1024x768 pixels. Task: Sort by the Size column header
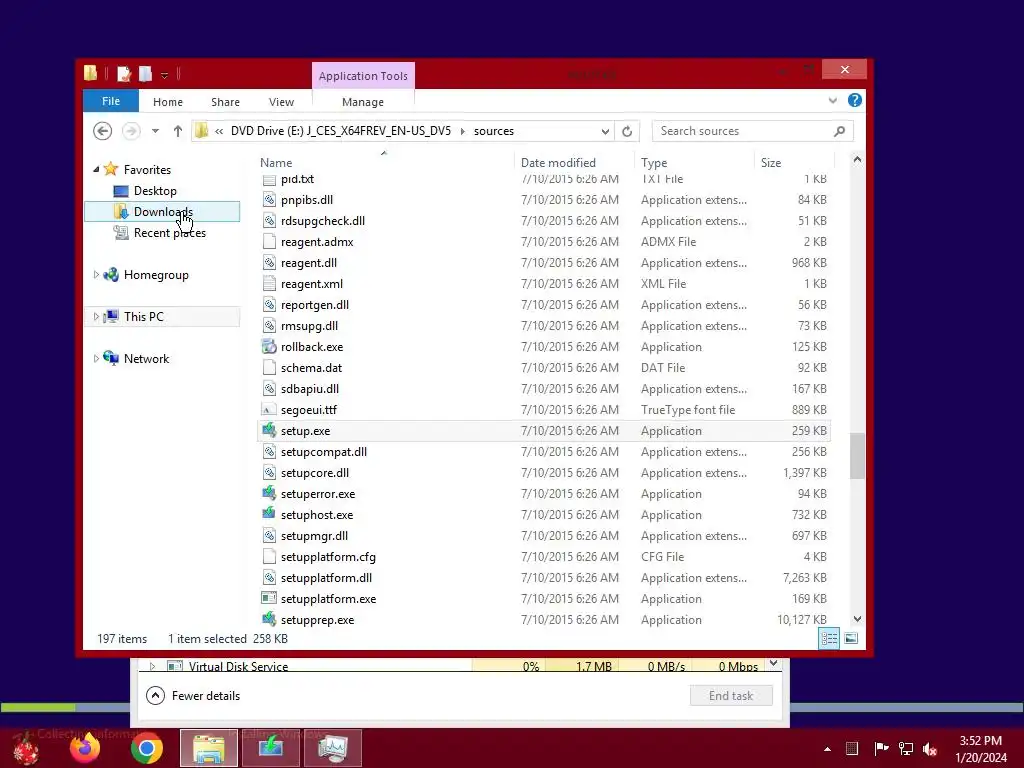[771, 163]
